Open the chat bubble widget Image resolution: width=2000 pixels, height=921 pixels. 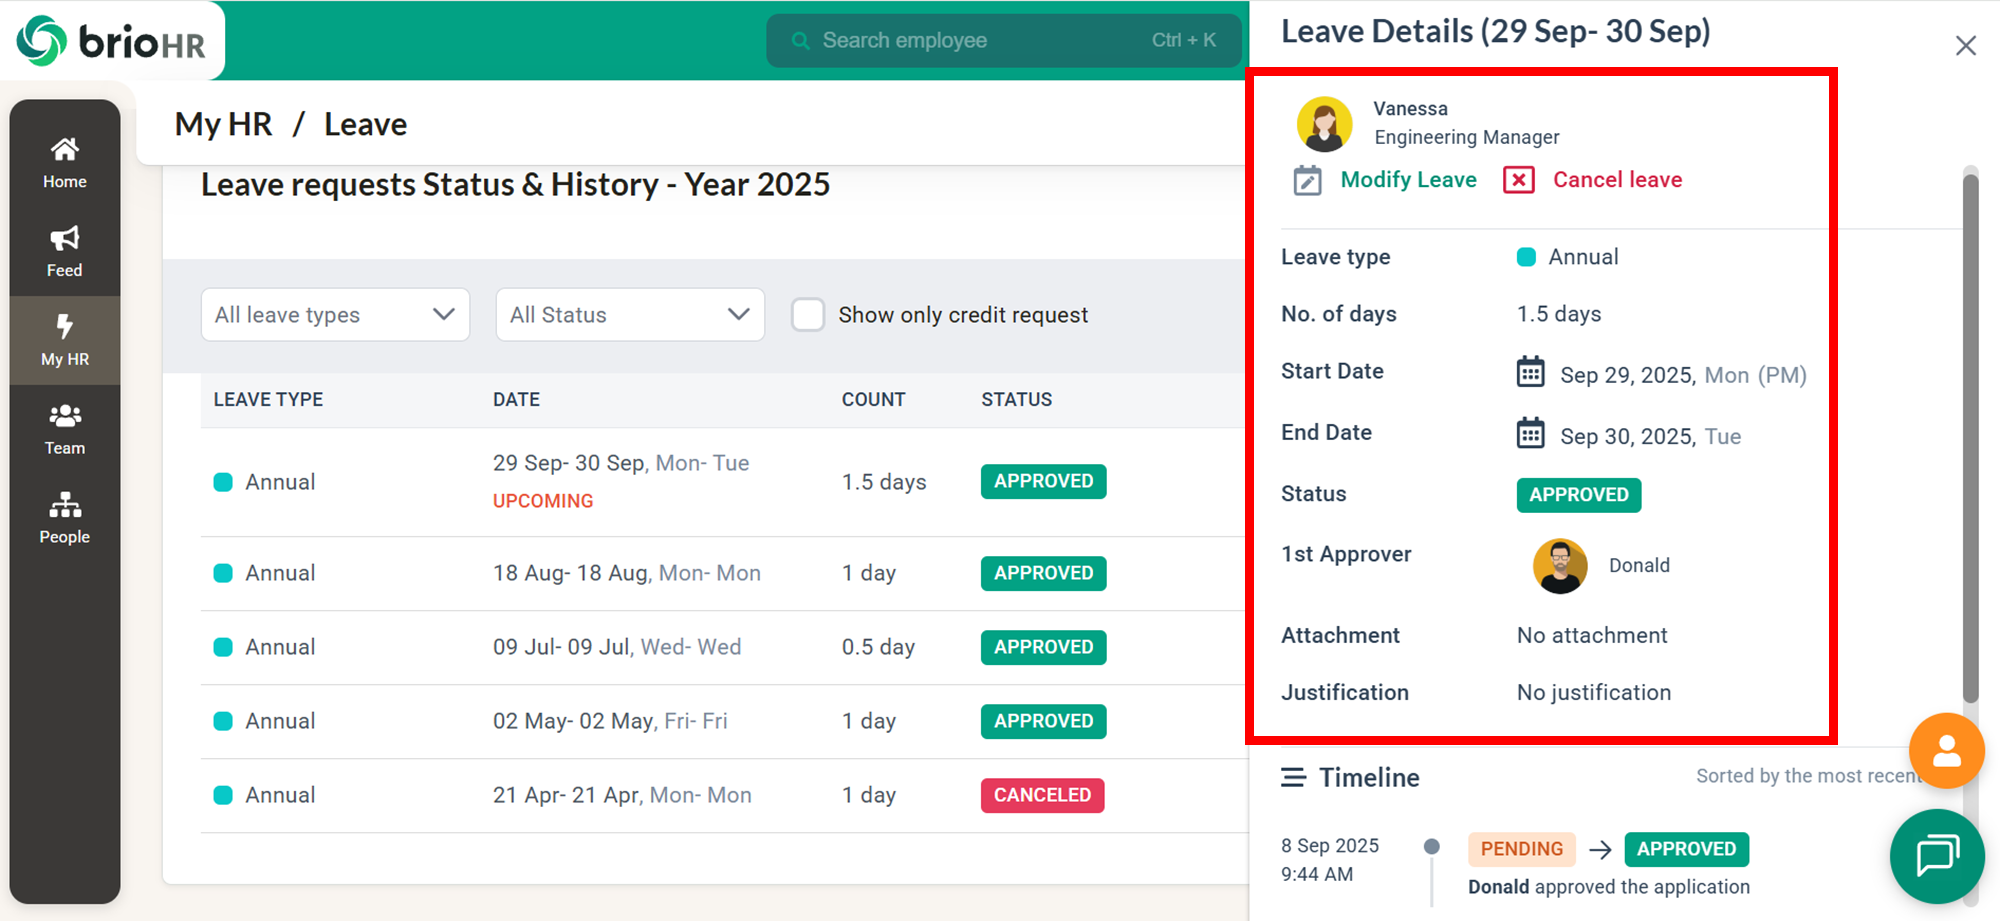pos(1937,856)
